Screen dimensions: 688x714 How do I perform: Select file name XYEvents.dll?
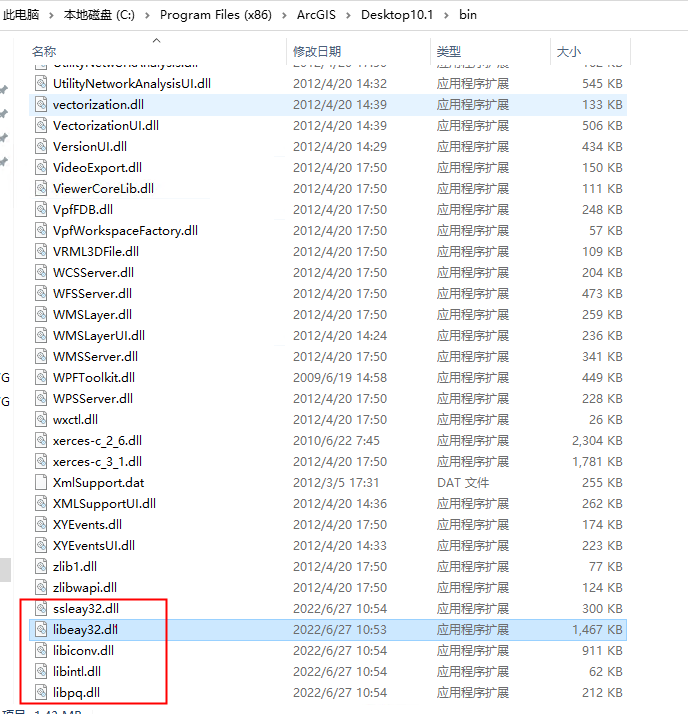pos(87,525)
